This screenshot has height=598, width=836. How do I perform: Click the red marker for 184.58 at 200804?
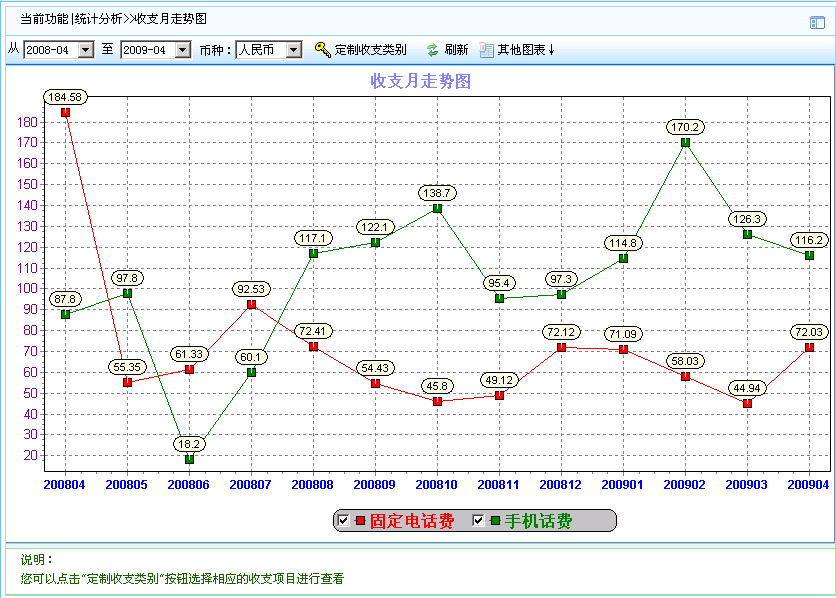(x=65, y=112)
